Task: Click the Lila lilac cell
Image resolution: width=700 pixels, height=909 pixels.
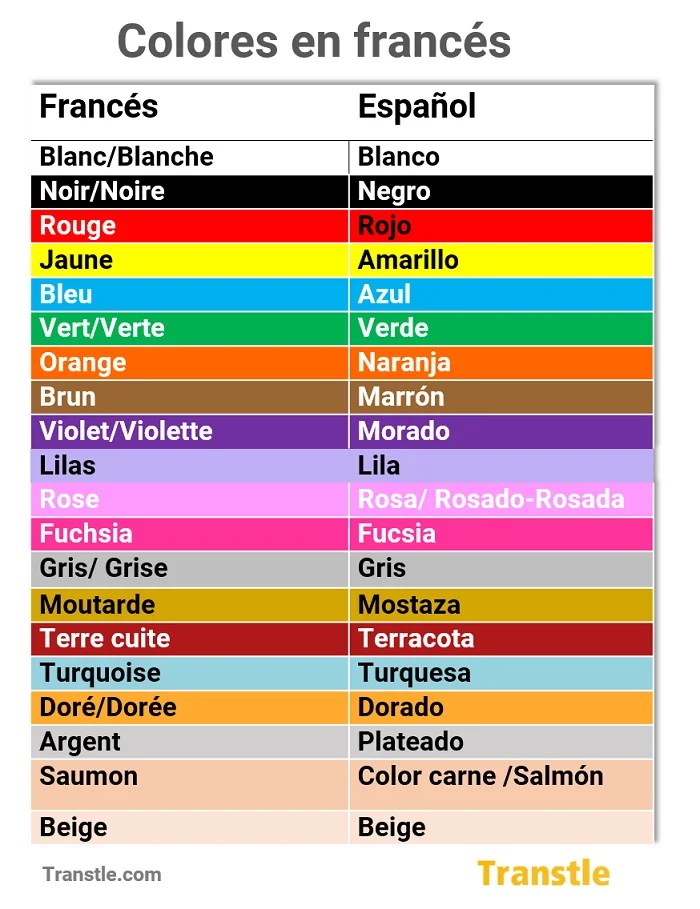Action: 501,466
